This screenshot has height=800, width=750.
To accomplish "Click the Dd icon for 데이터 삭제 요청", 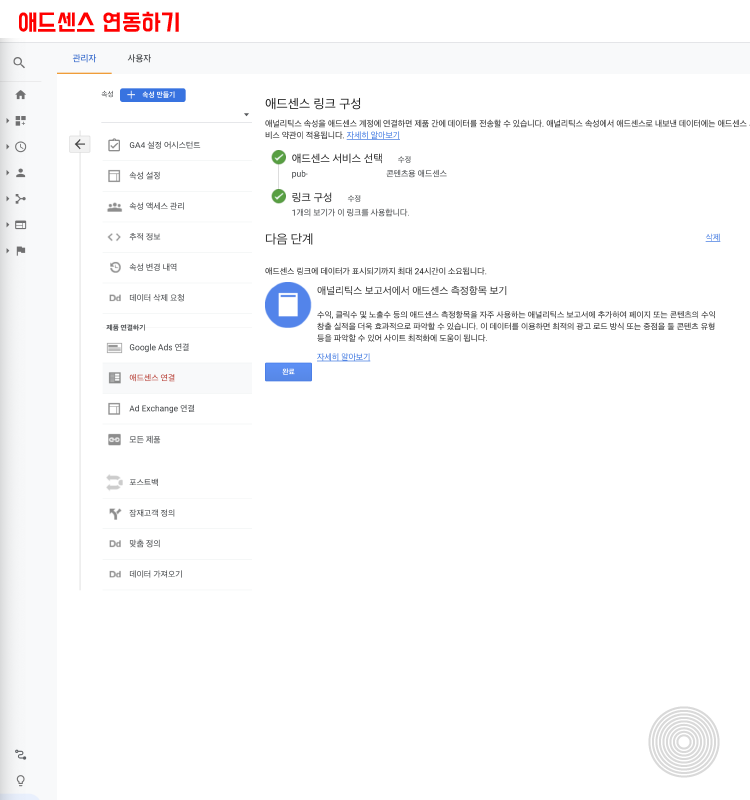I will (115, 298).
